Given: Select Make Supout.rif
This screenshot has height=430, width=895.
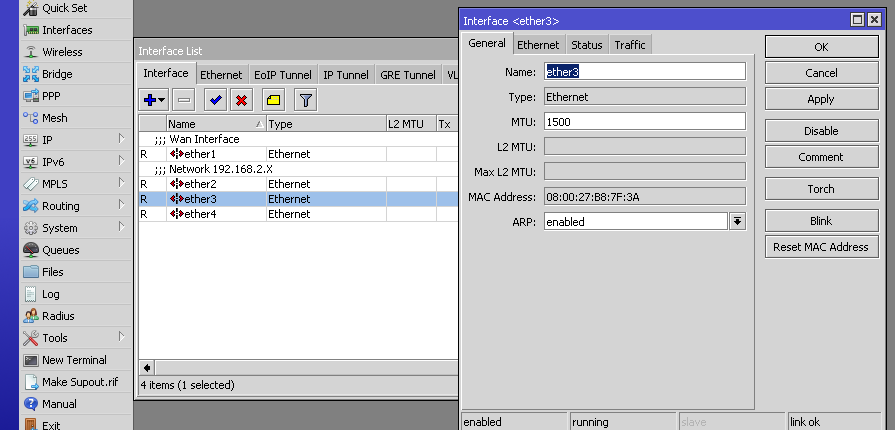Looking at the screenshot, I should pos(76,381).
